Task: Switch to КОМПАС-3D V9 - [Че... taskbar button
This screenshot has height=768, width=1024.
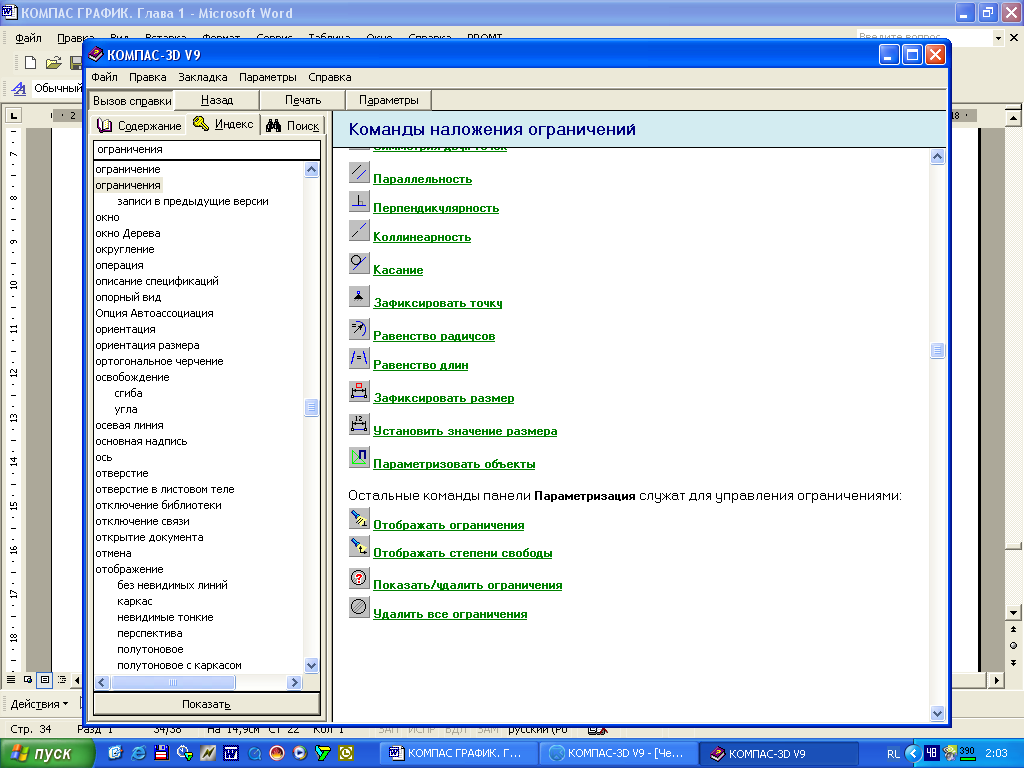Action: pyautogui.click(x=618, y=754)
